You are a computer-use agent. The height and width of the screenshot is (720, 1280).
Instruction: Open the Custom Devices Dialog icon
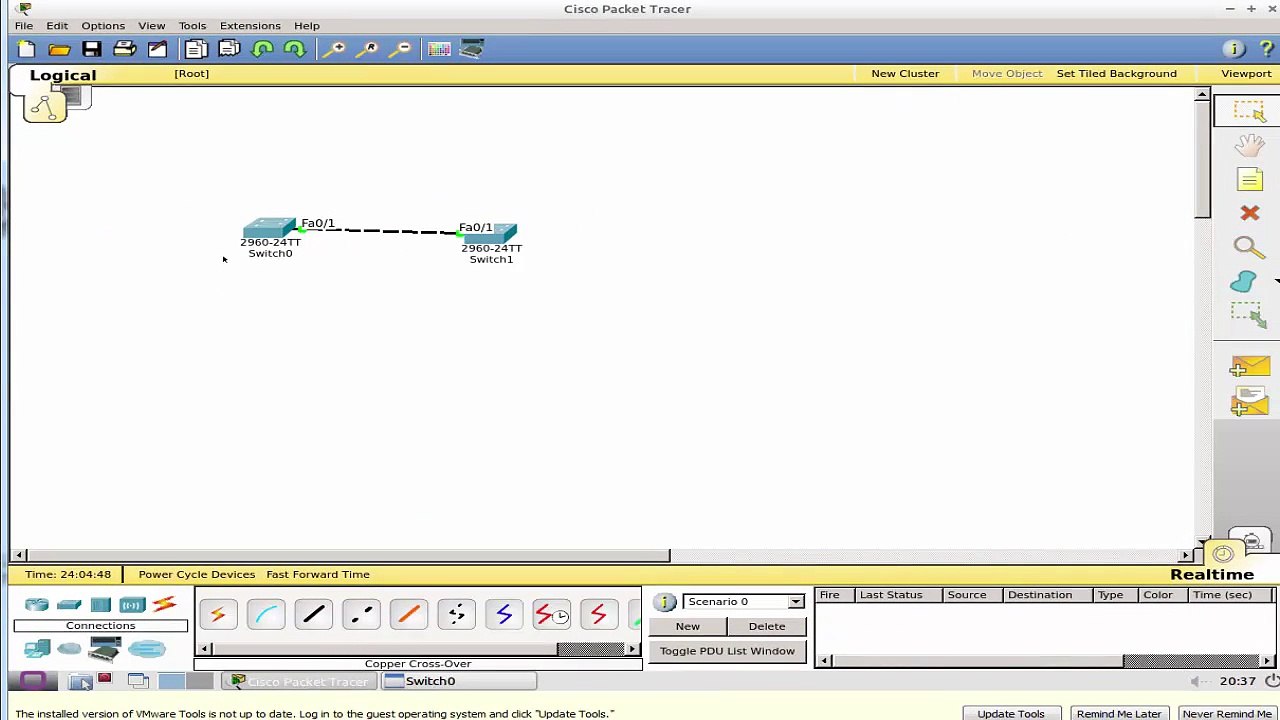472,49
